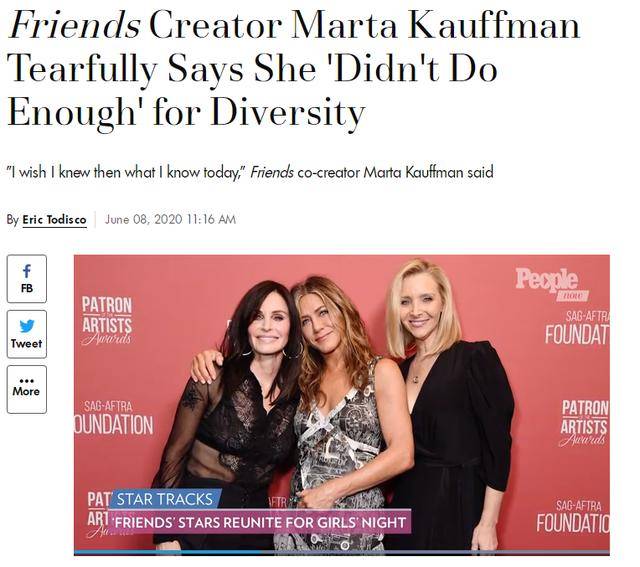The height and width of the screenshot is (567, 640).
Task: Click 'FRIENDS' STARS REUNITE FOR GIRLS' NIGHT caption
Action: [259, 522]
